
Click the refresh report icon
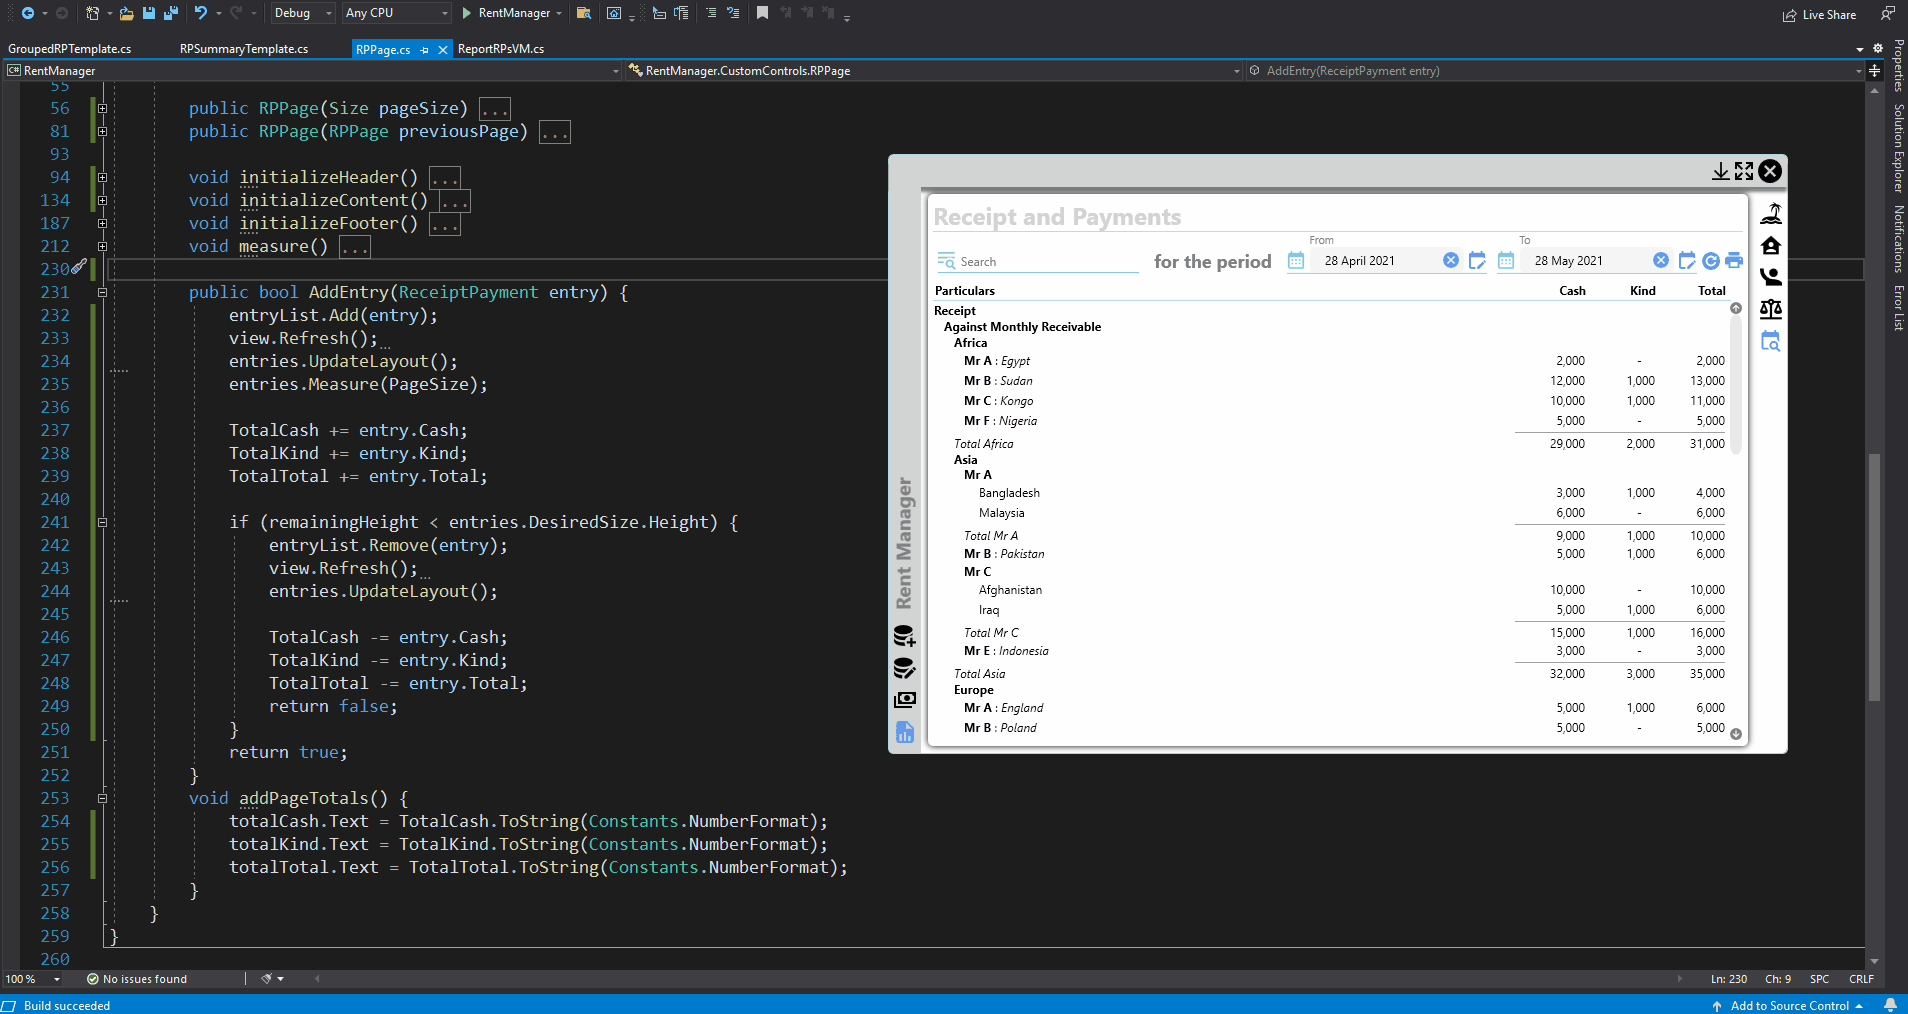tap(1711, 261)
